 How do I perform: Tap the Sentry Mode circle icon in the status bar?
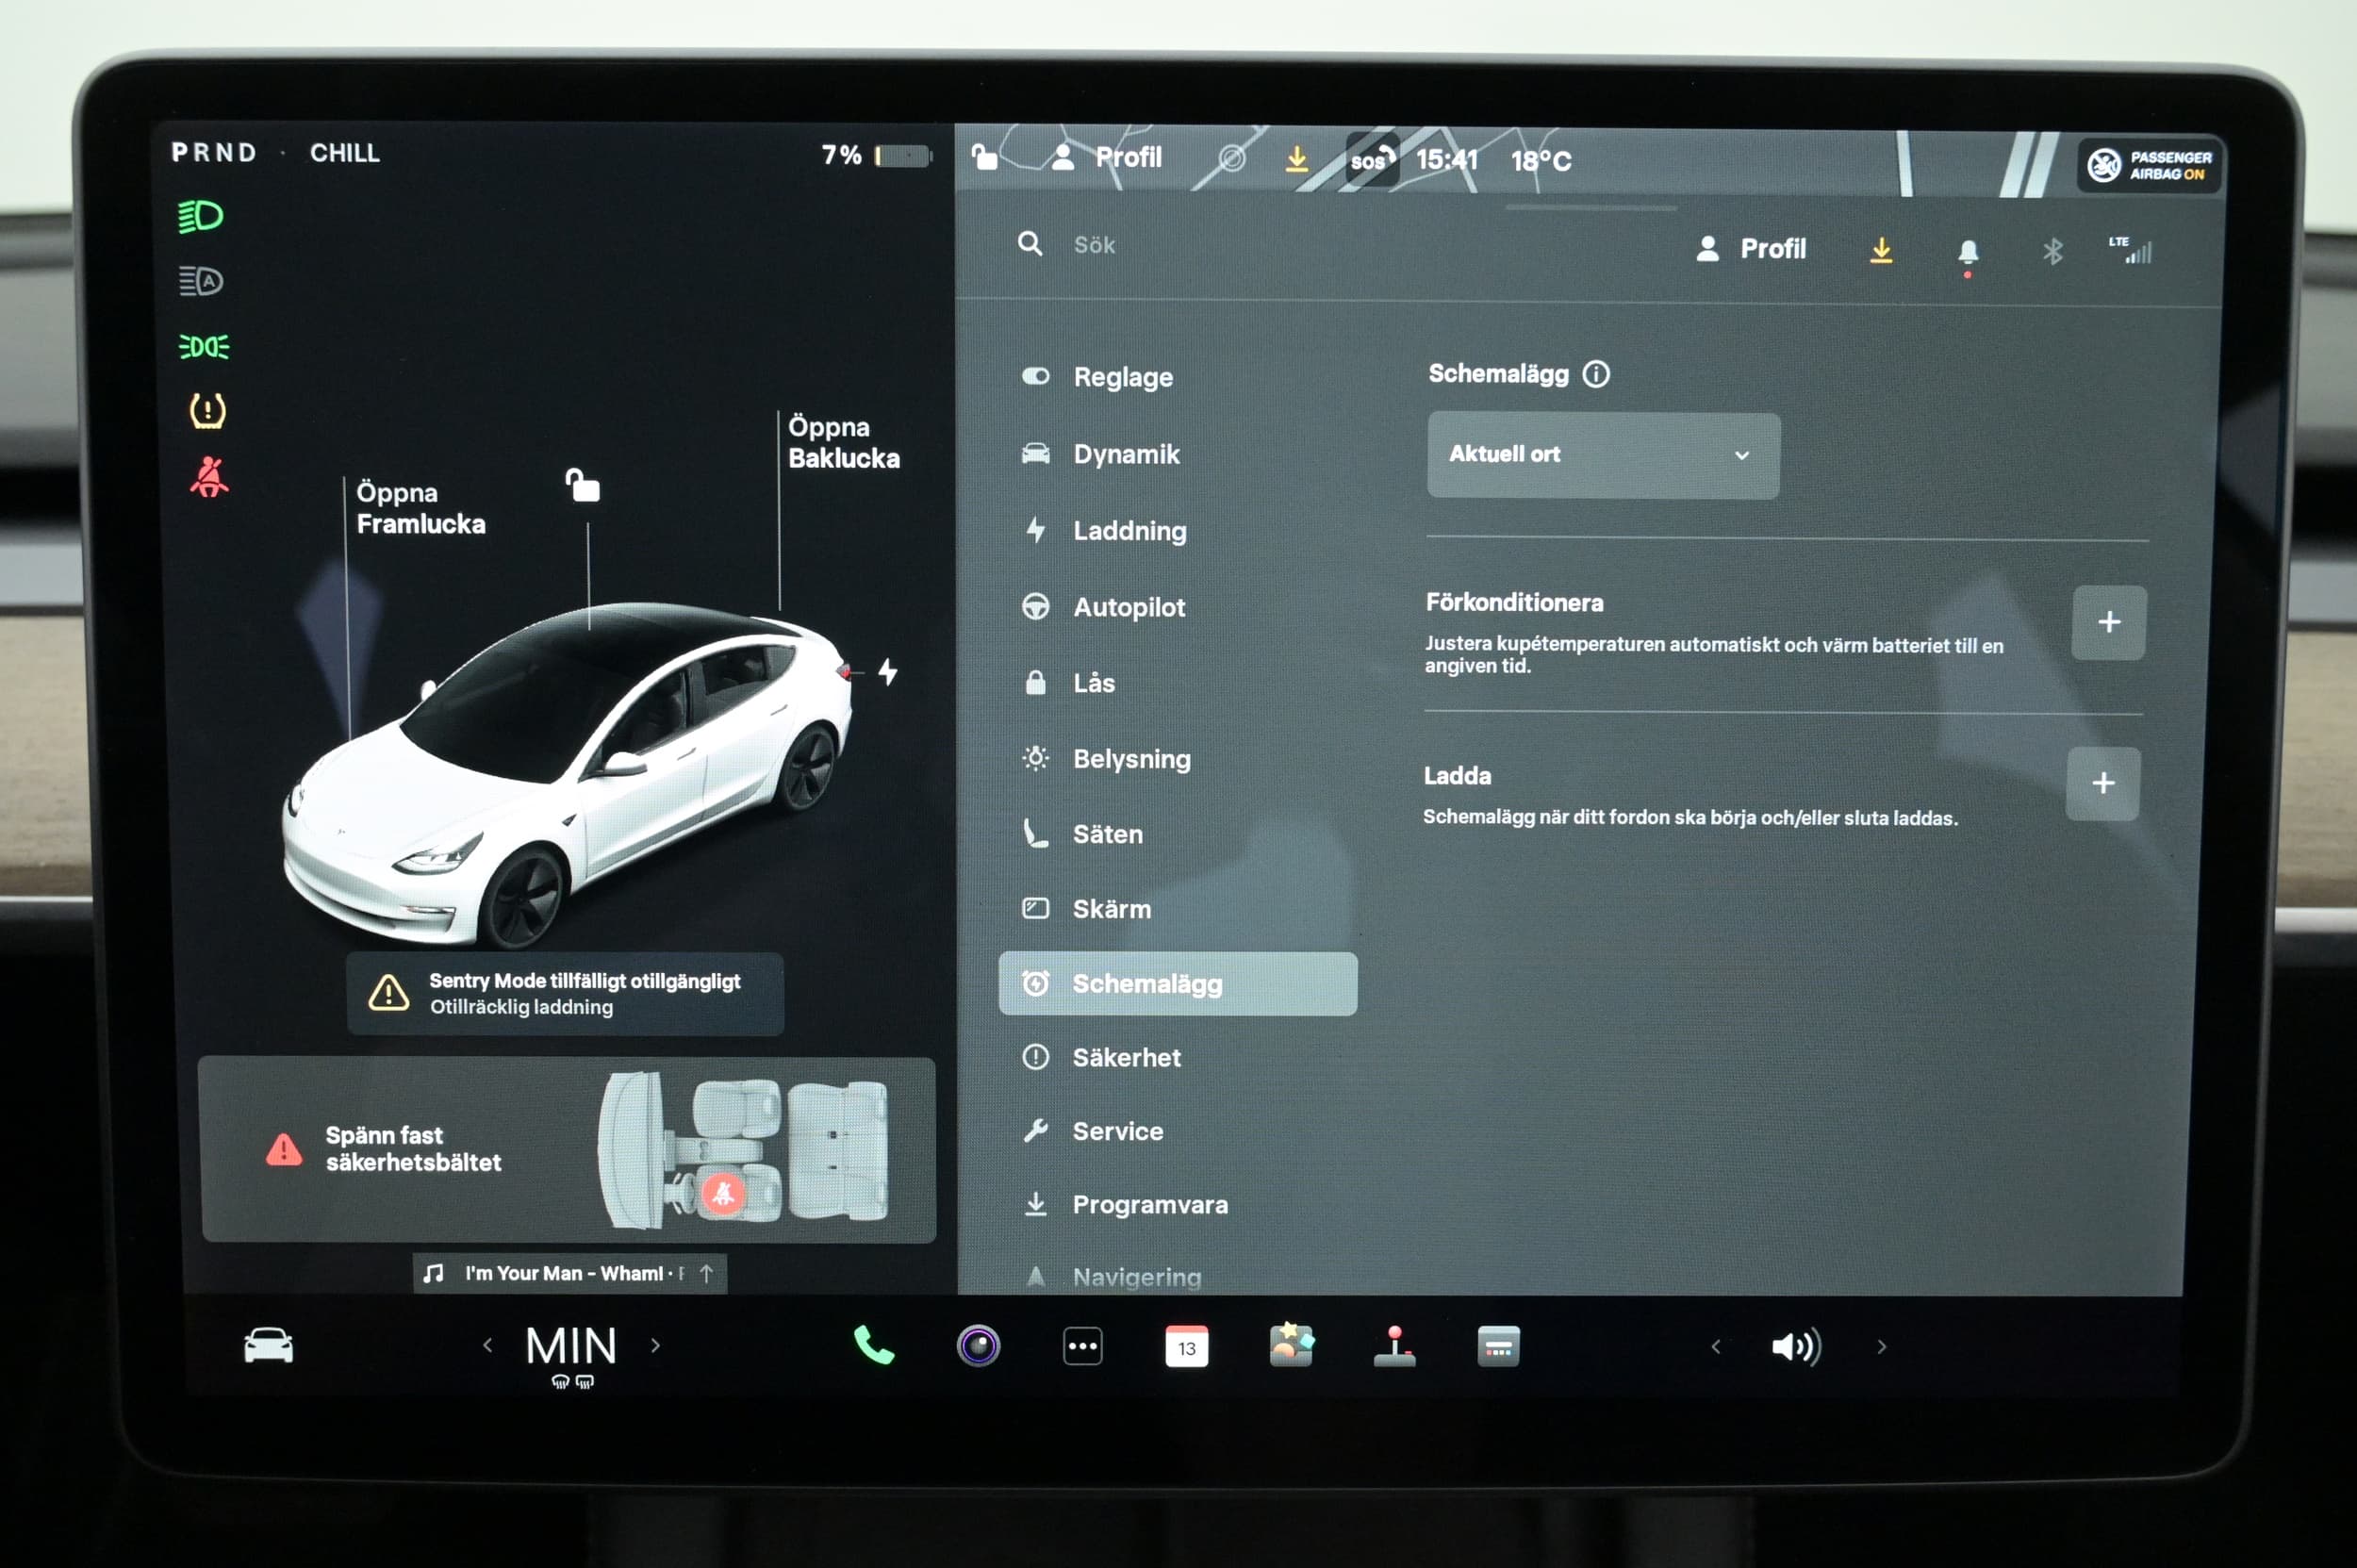click(1232, 158)
